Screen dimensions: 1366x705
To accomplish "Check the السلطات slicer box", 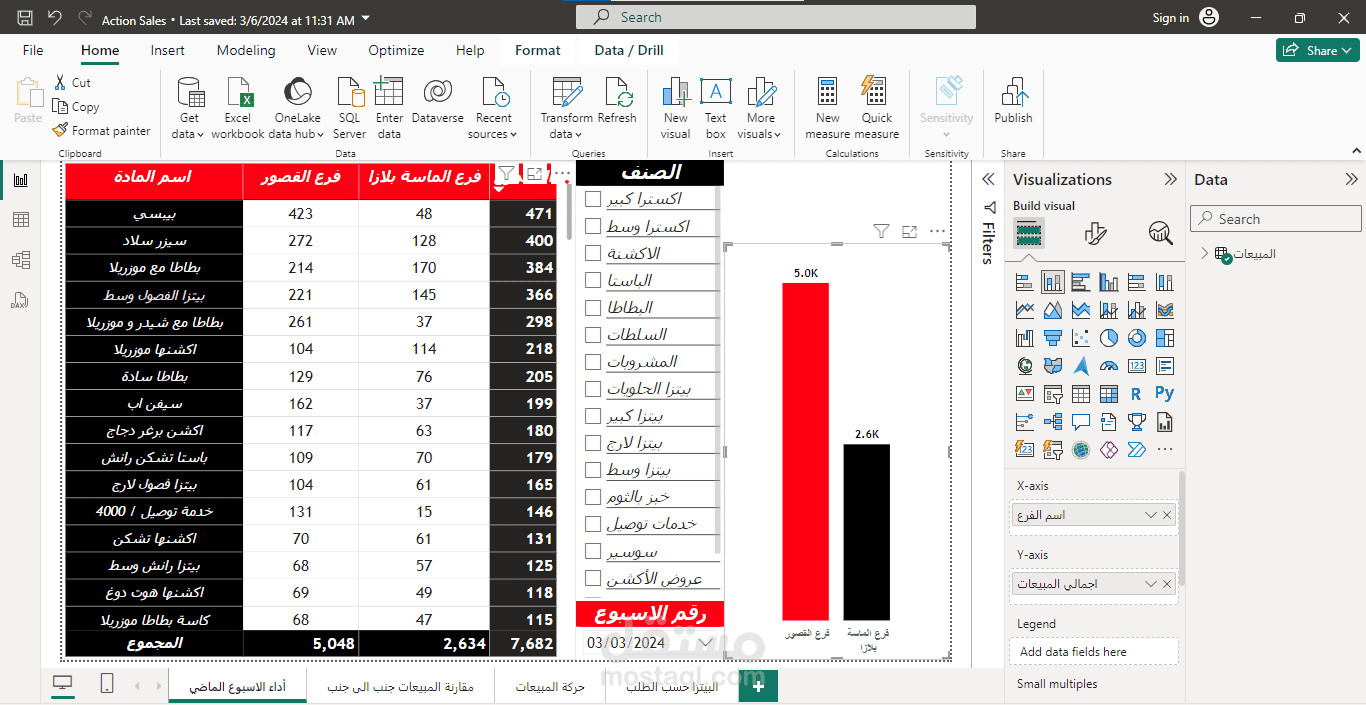I will (593, 334).
